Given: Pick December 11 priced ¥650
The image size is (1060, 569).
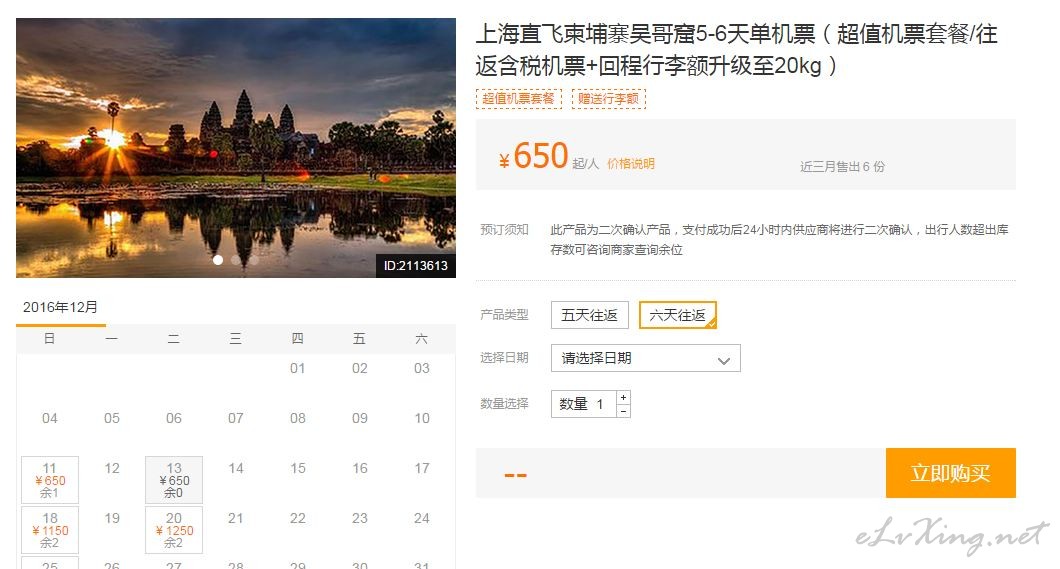Looking at the screenshot, I should pyautogui.click(x=50, y=480).
